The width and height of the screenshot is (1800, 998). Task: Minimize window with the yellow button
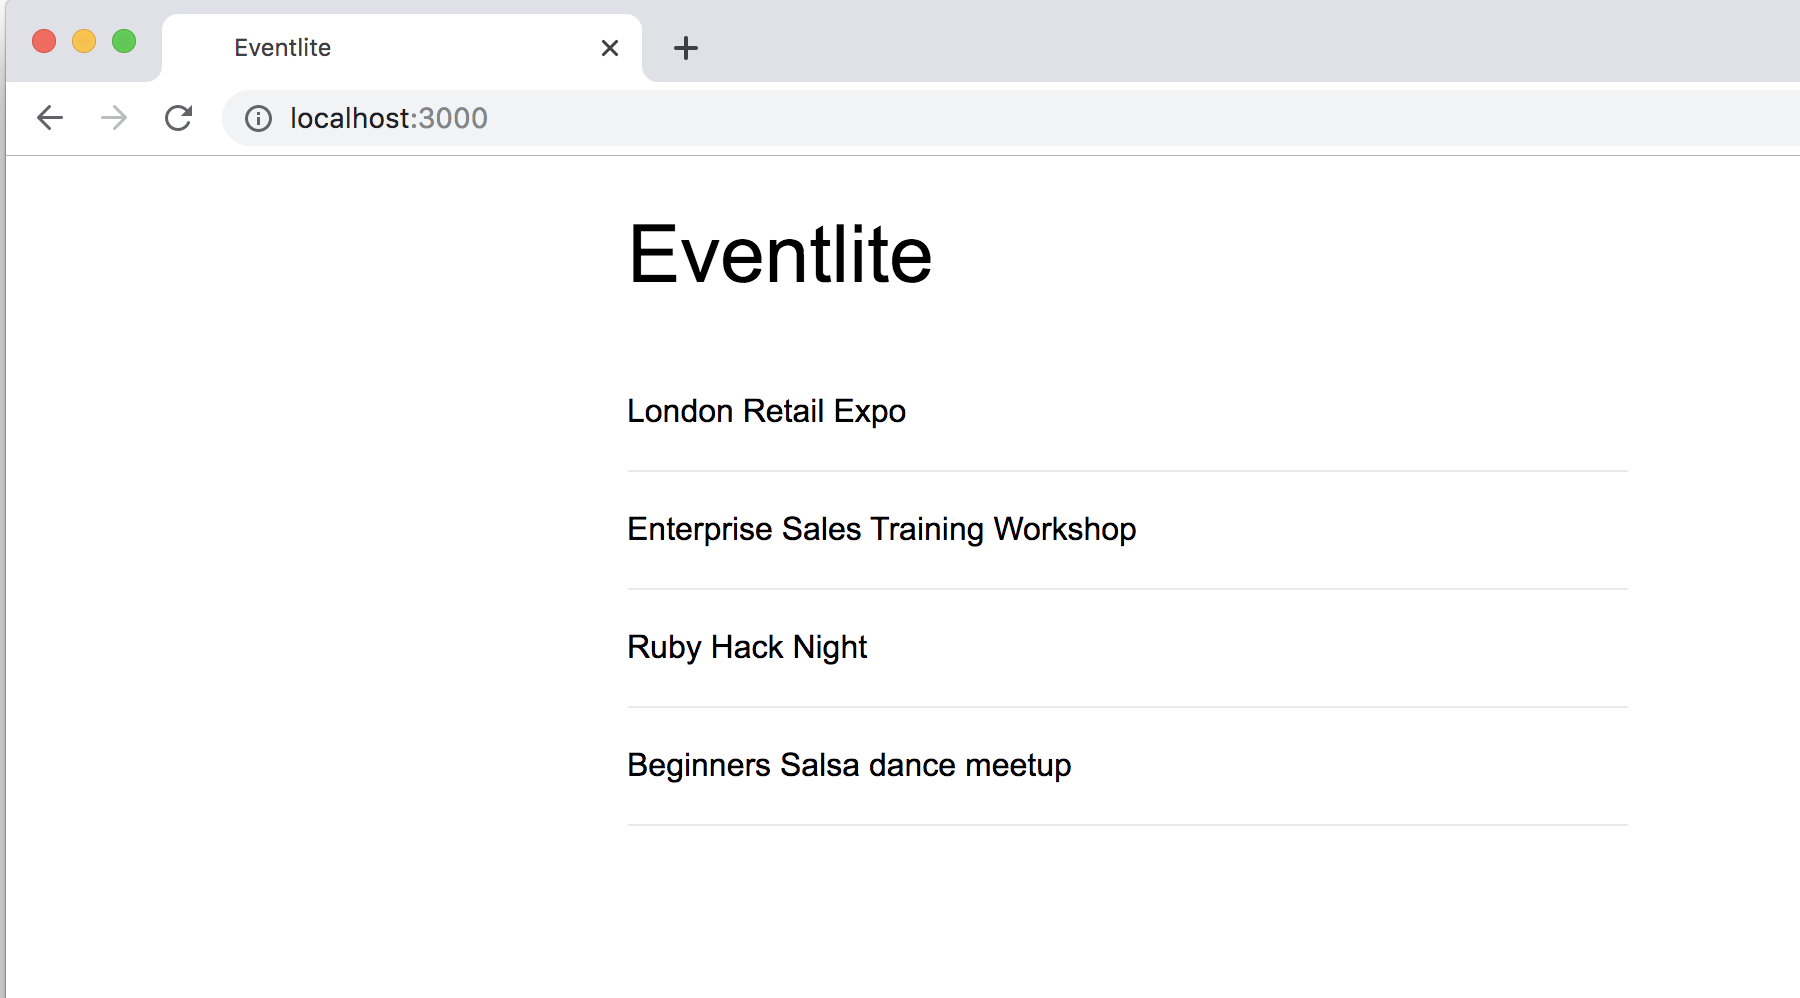pyautogui.click(x=84, y=41)
